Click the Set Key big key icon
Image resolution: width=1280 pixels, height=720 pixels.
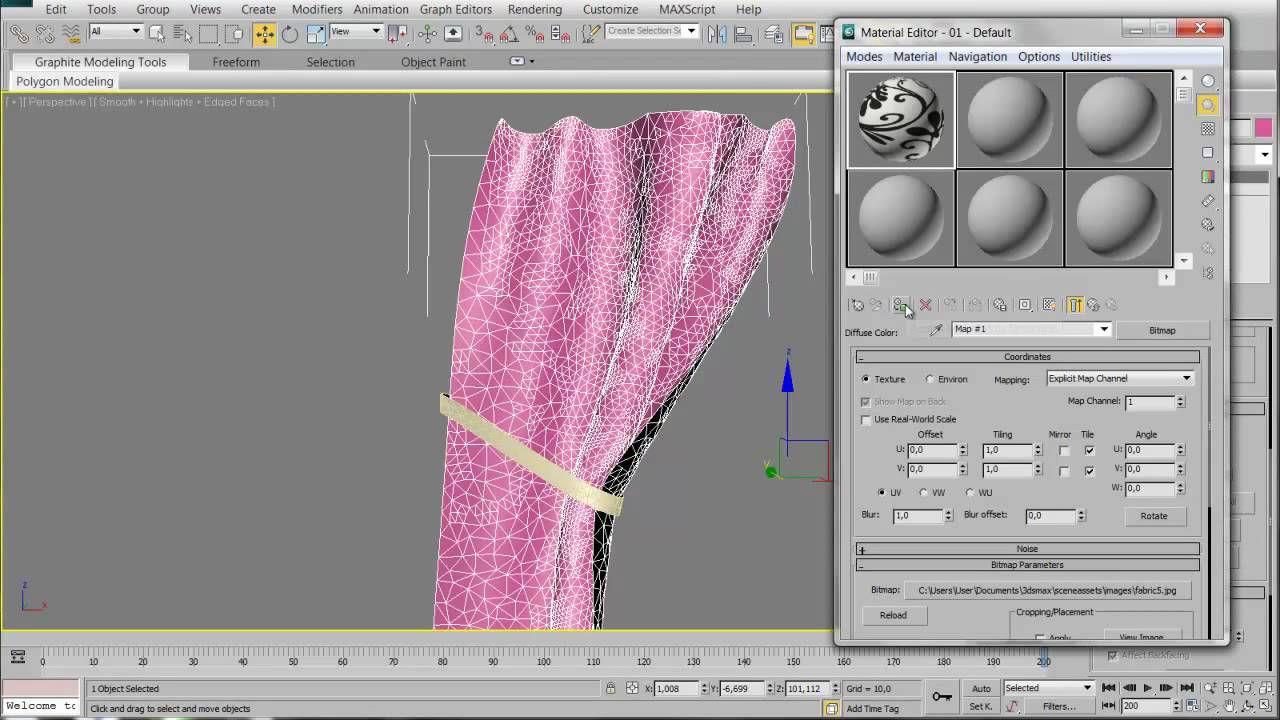pyautogui.click(x=942, y=696)
